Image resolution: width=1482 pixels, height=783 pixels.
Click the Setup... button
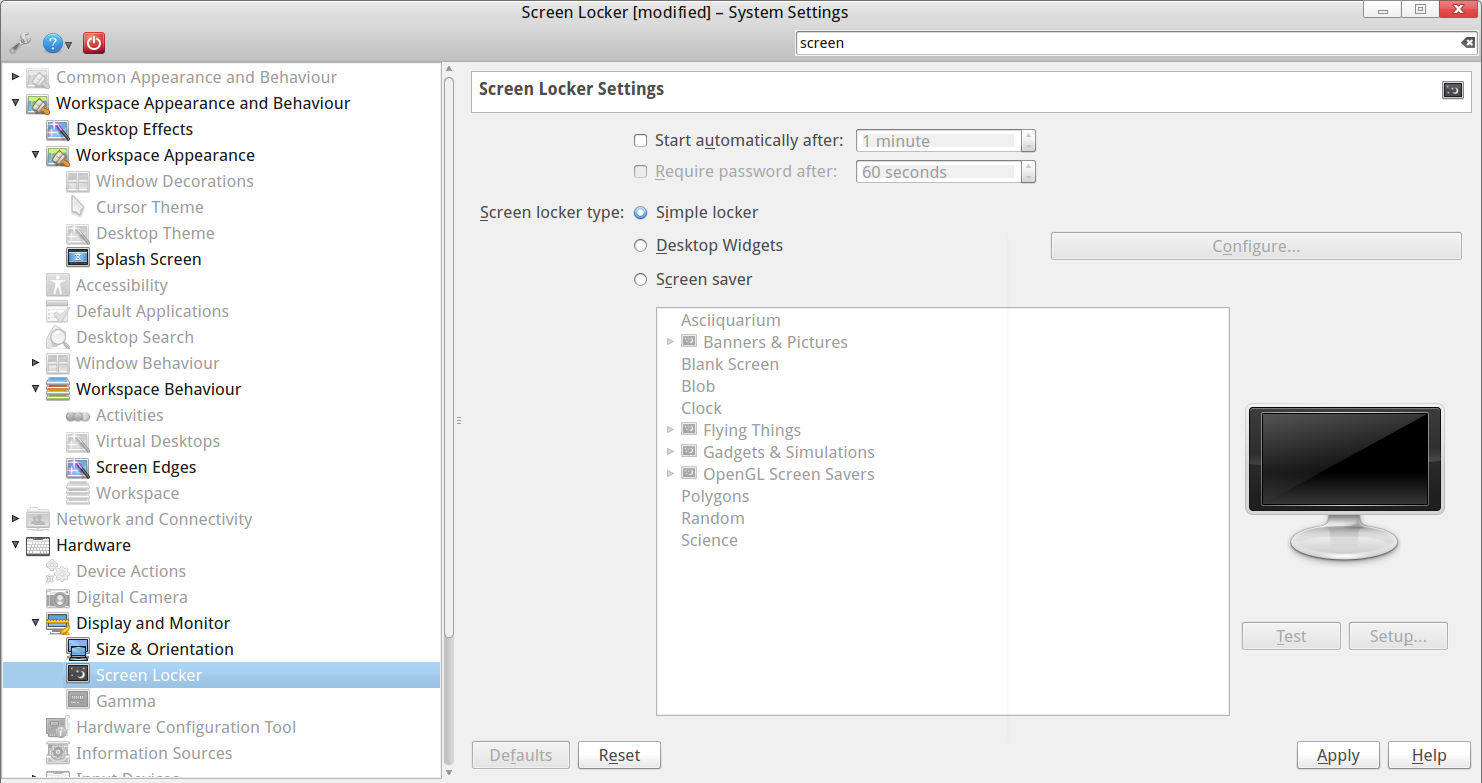coord(1398,636)
